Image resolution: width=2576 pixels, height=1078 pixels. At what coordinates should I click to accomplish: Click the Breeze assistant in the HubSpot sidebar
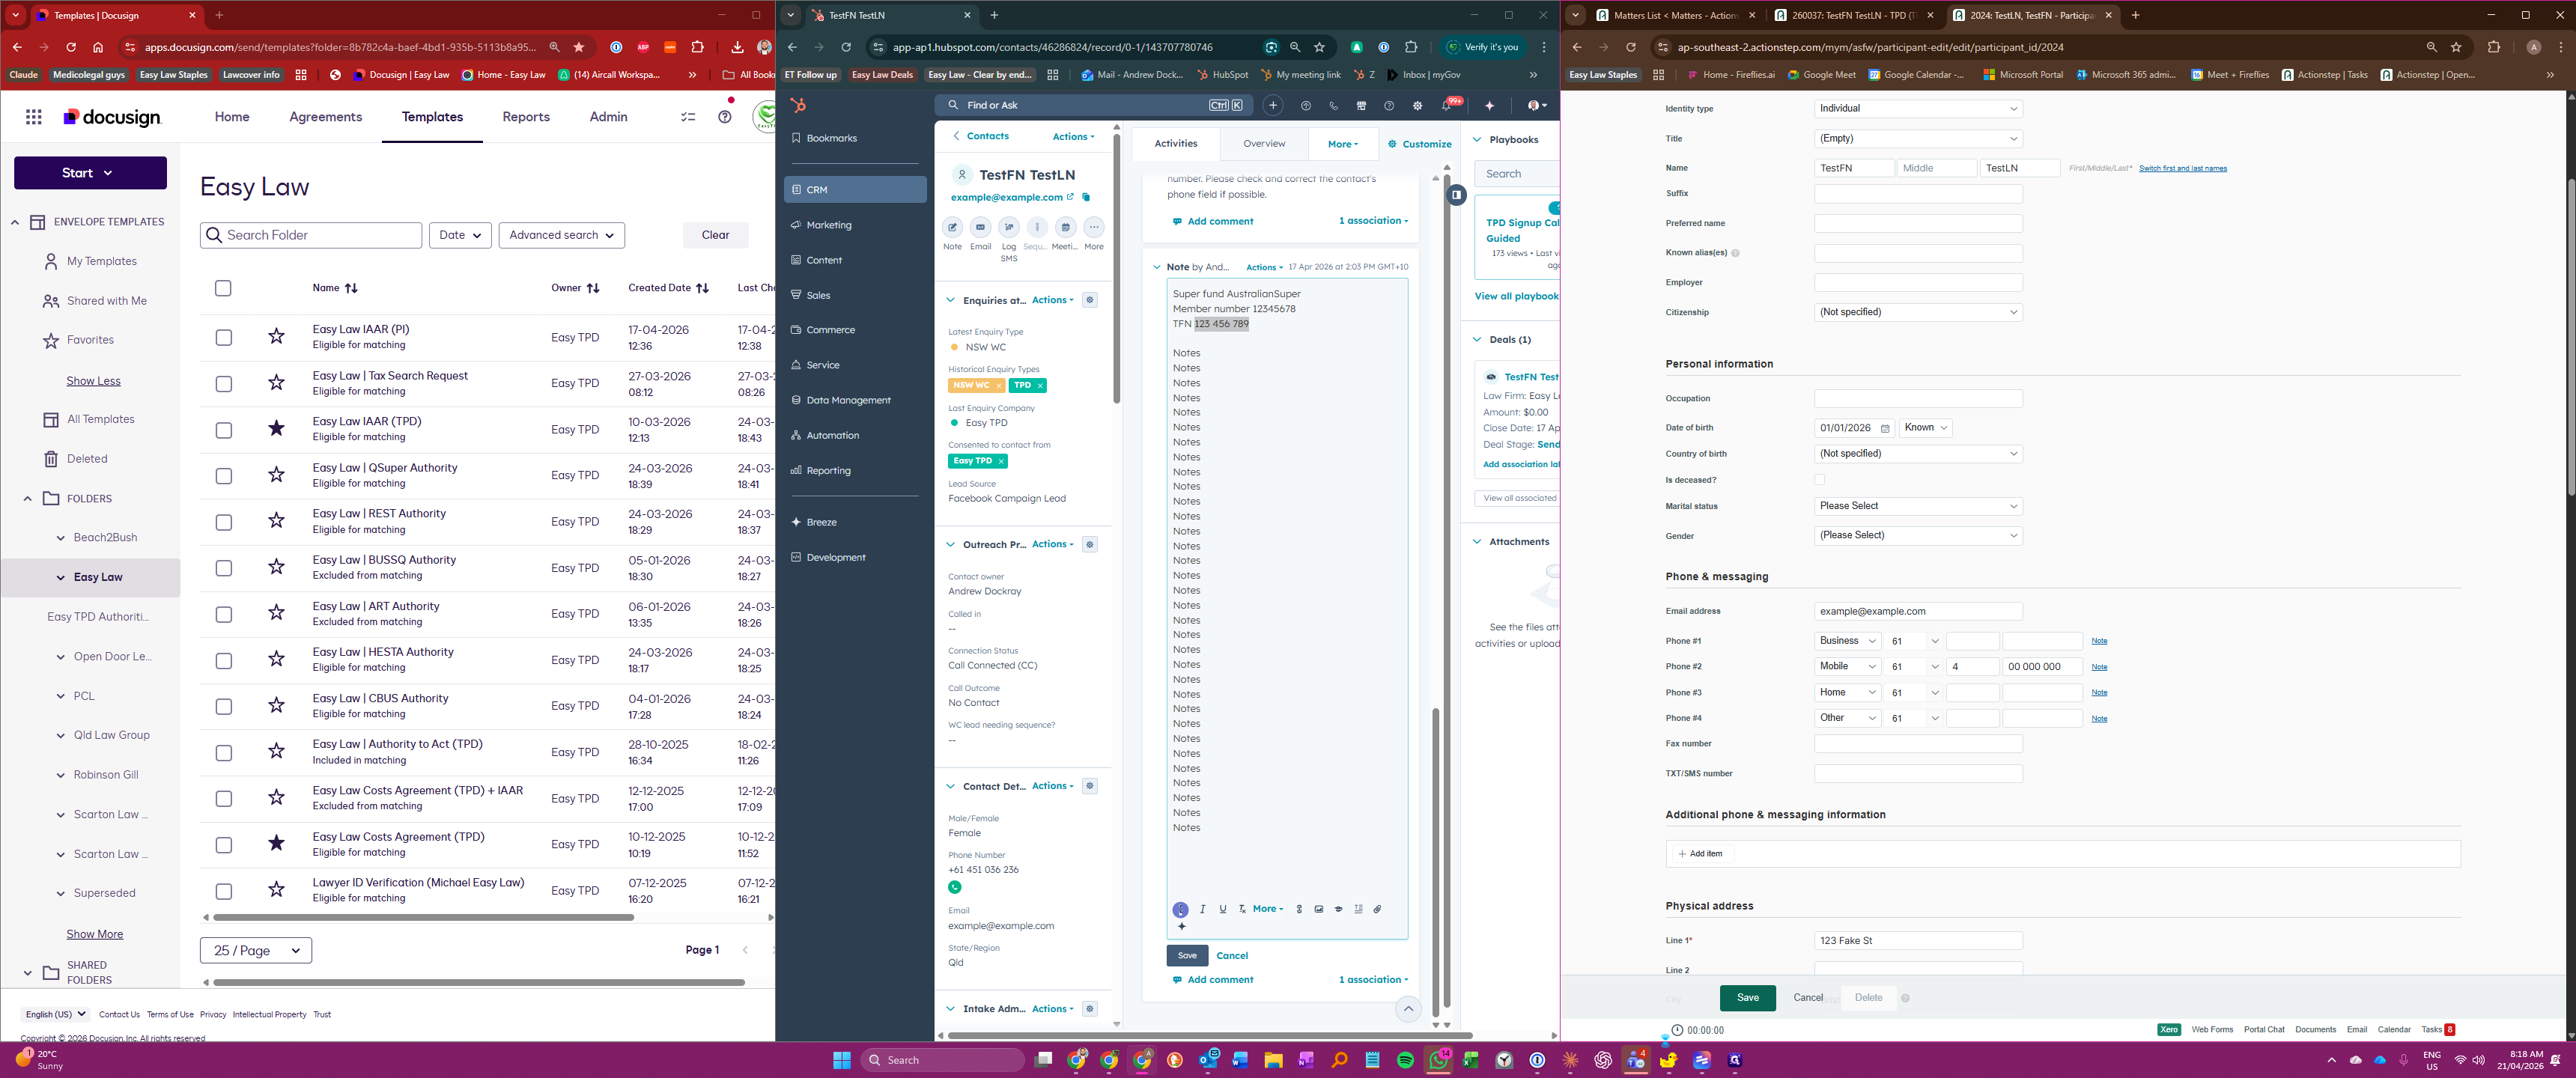[821, 522]
